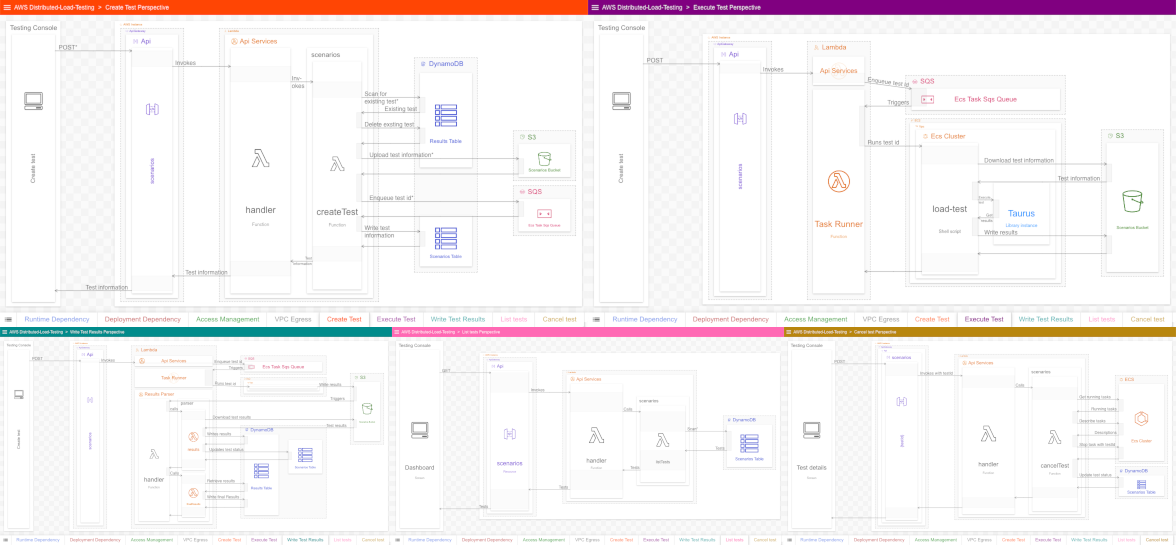
Task: Select API gateway scenarios icon in Create Test diagram
Action: pos(152,110)
